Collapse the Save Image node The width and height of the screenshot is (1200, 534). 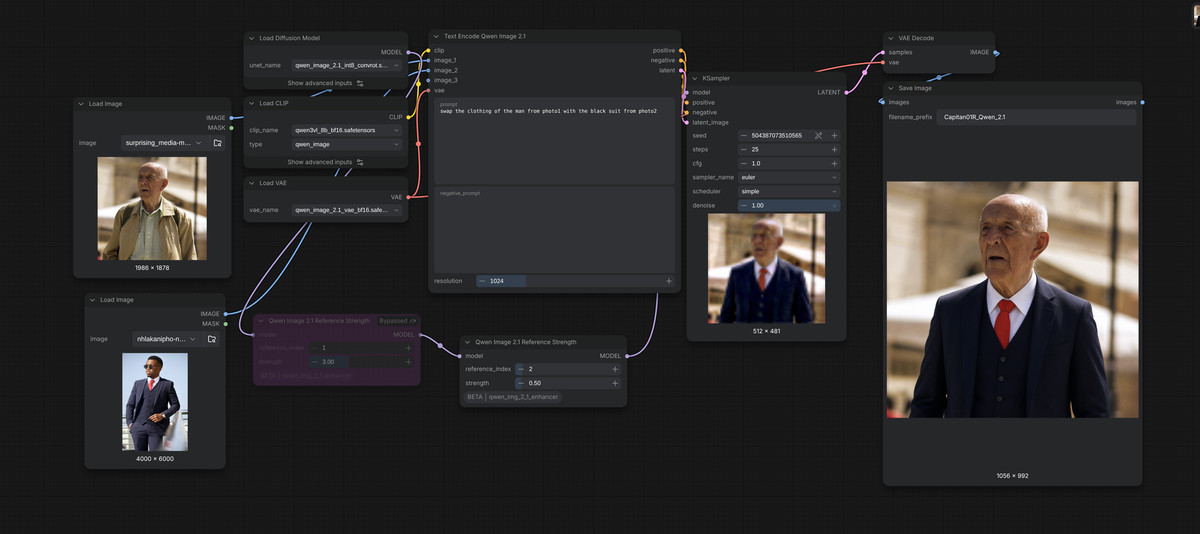point(890,88)
